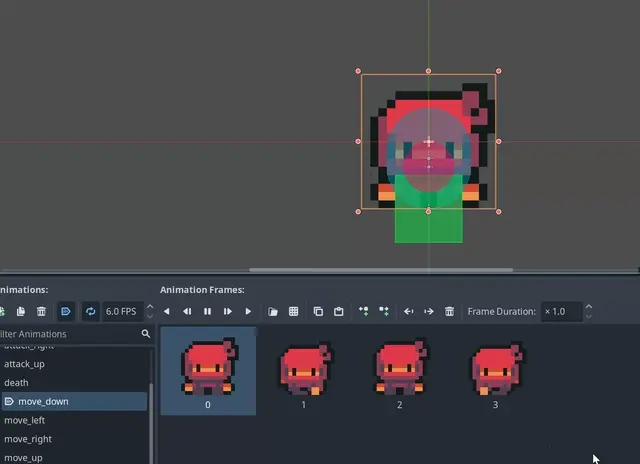
Task: Move selected frame right
Action: 429,312
